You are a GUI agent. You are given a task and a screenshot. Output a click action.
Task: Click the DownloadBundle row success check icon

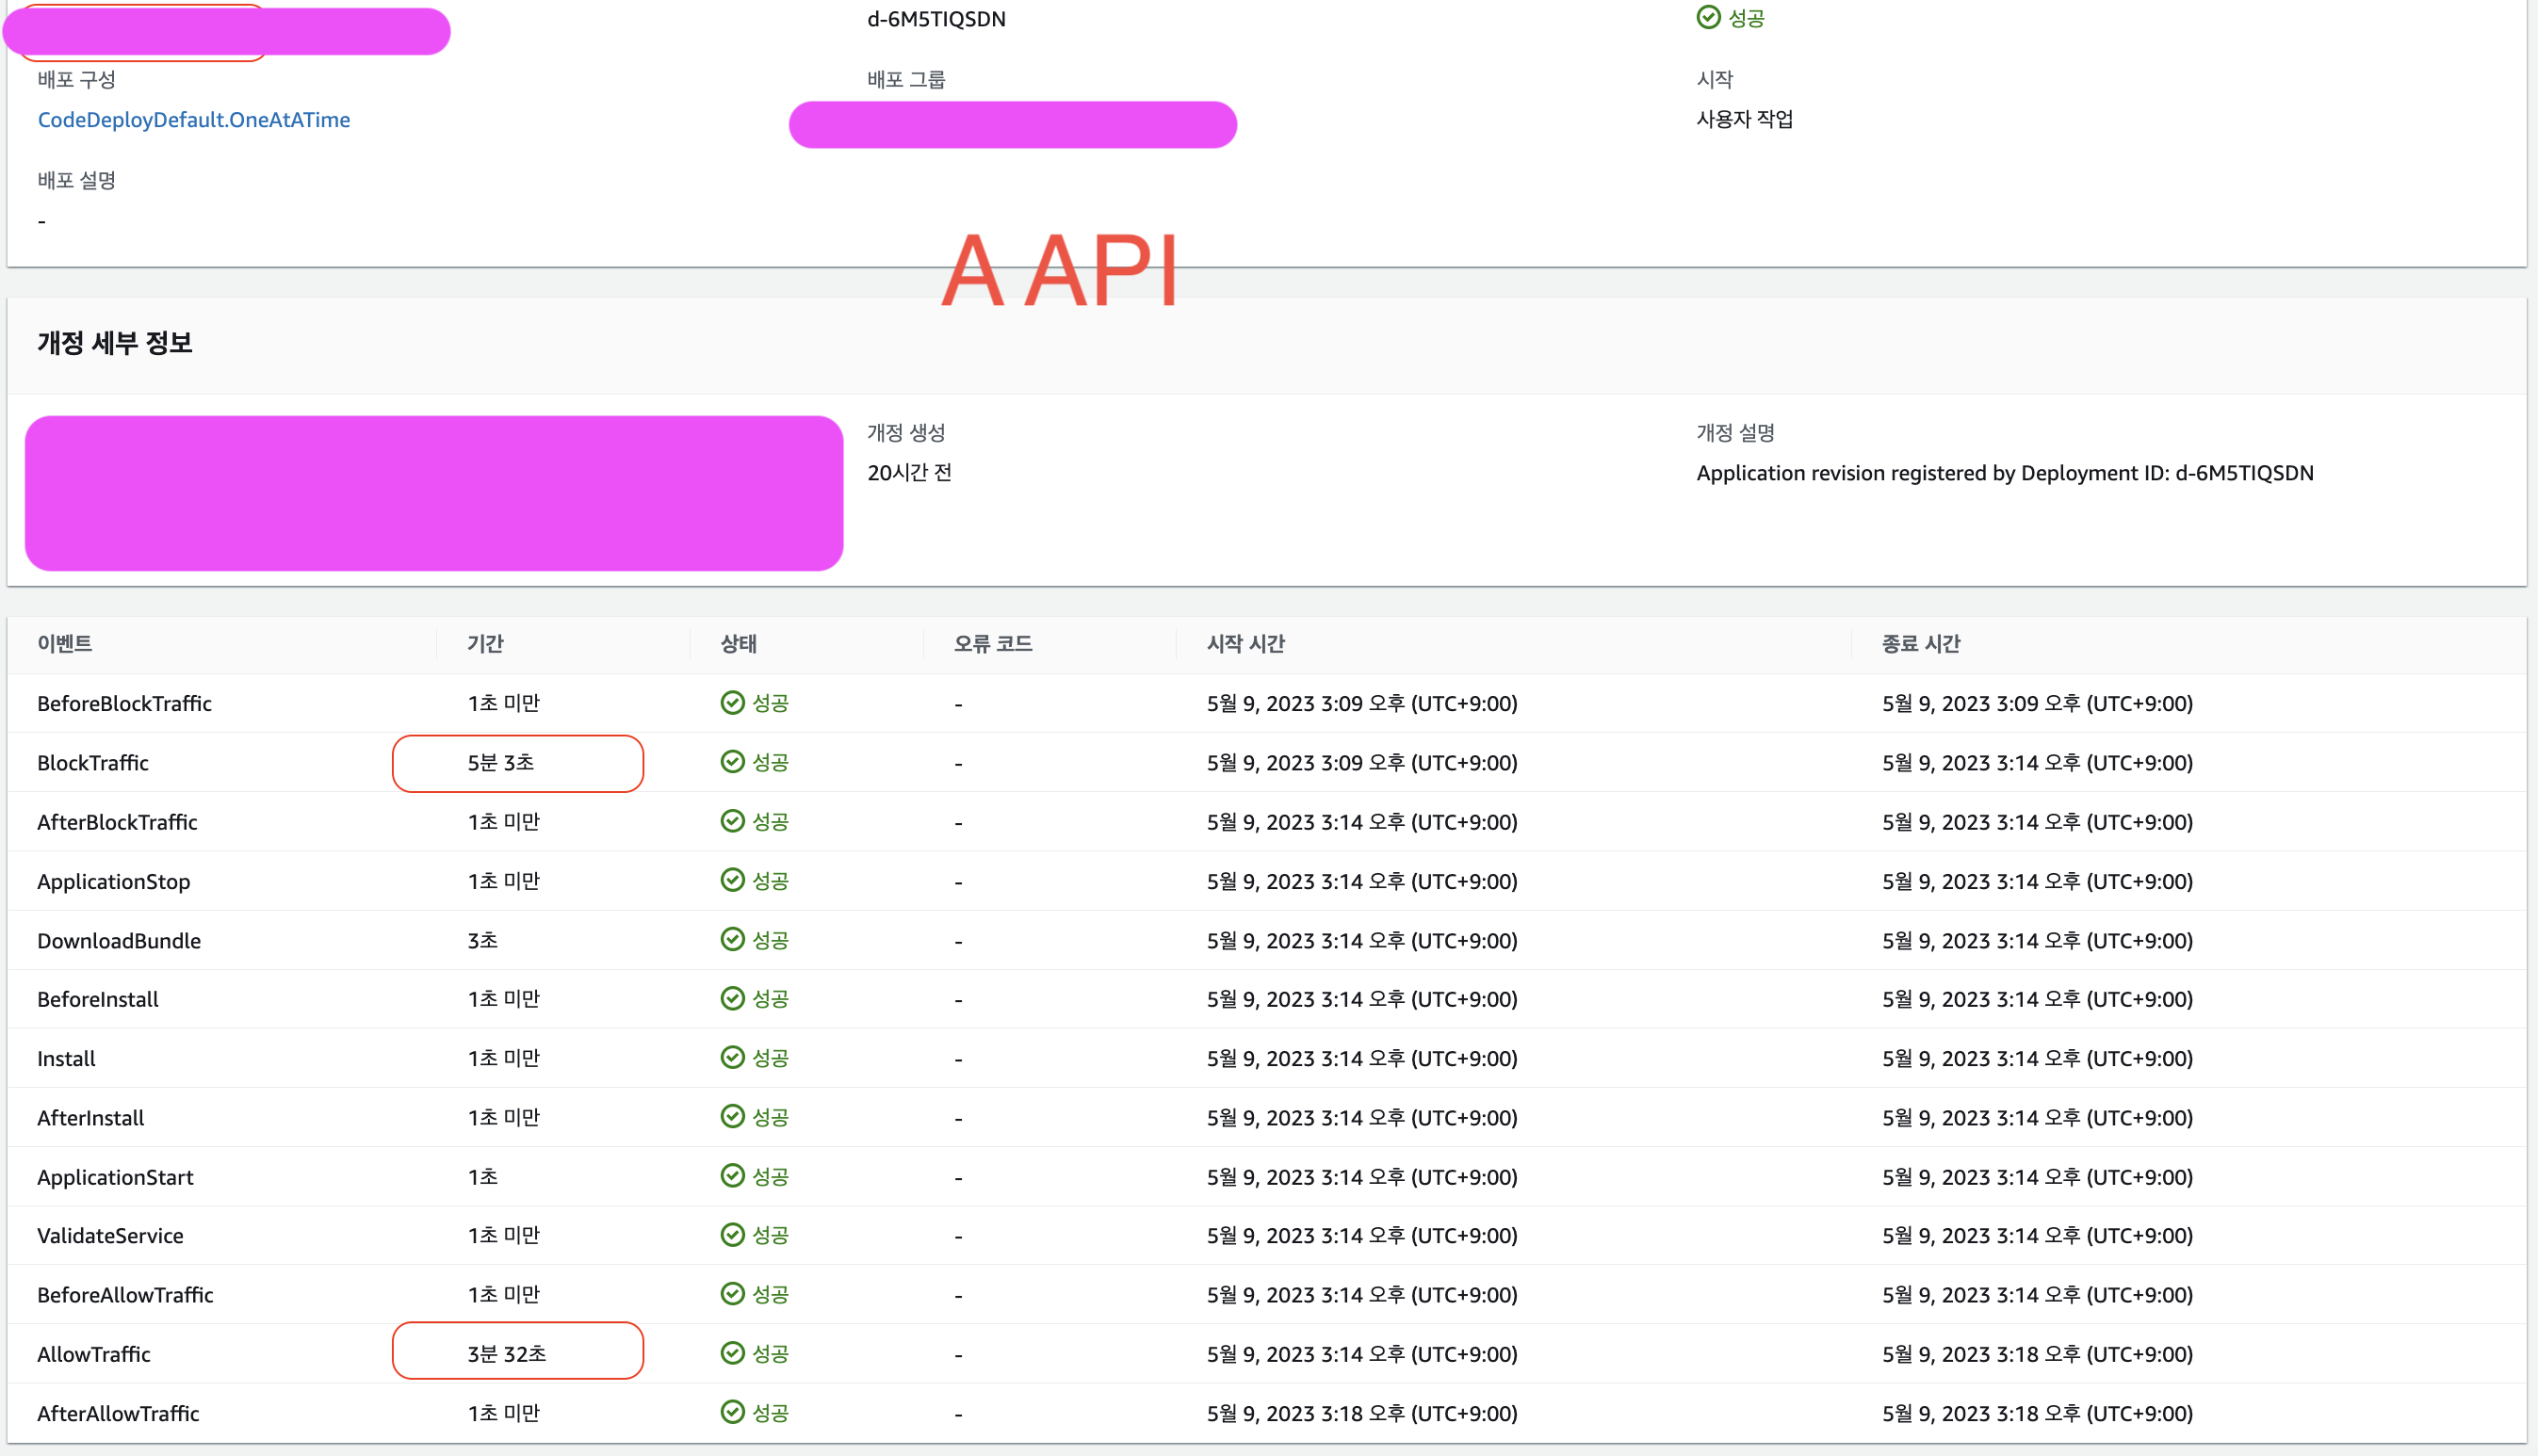tap(732, 939)
